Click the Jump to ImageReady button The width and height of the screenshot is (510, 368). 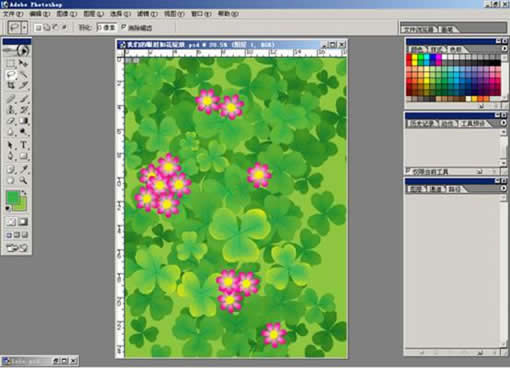point(16,248)
